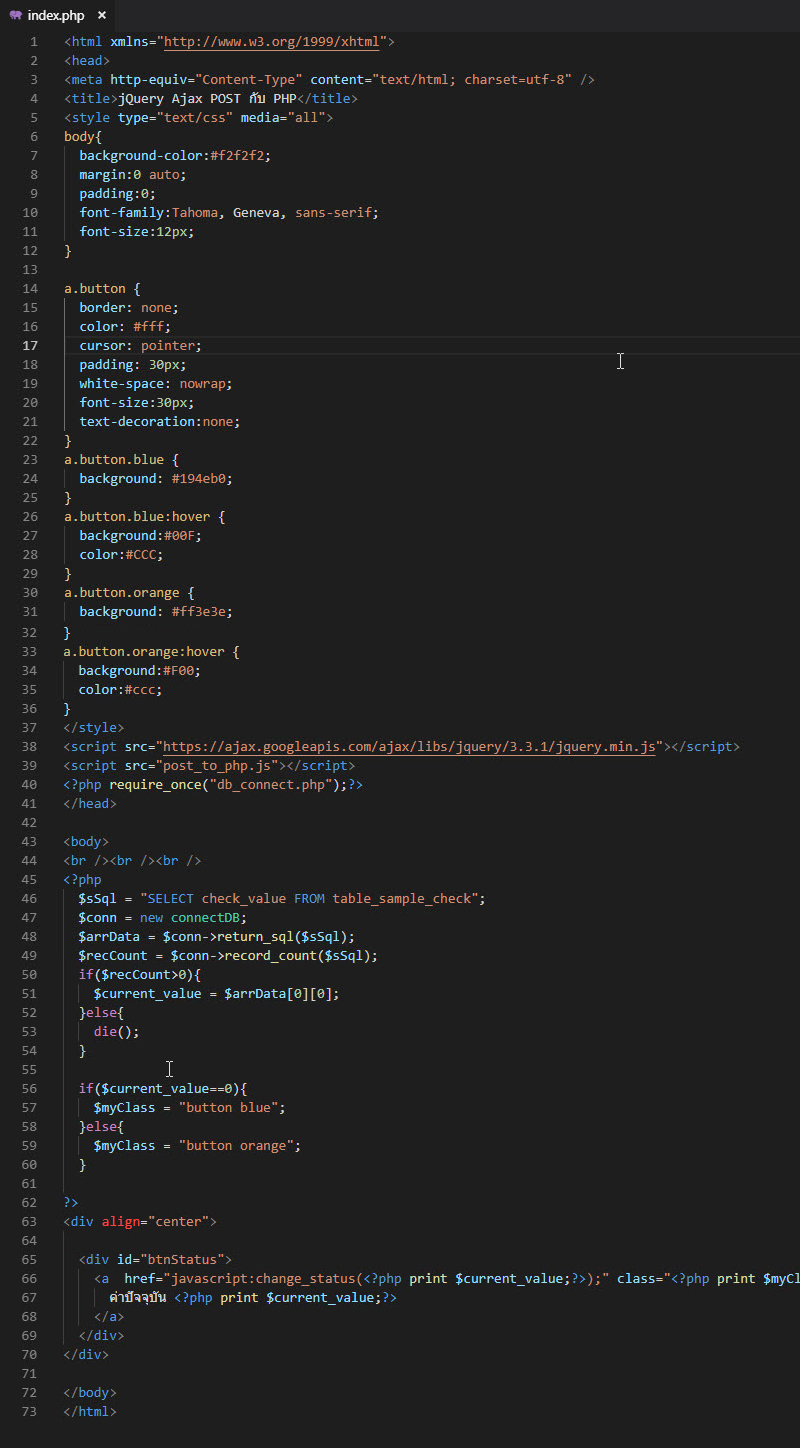Click the "button blue" string
800x1448 pixels.
229,1108
